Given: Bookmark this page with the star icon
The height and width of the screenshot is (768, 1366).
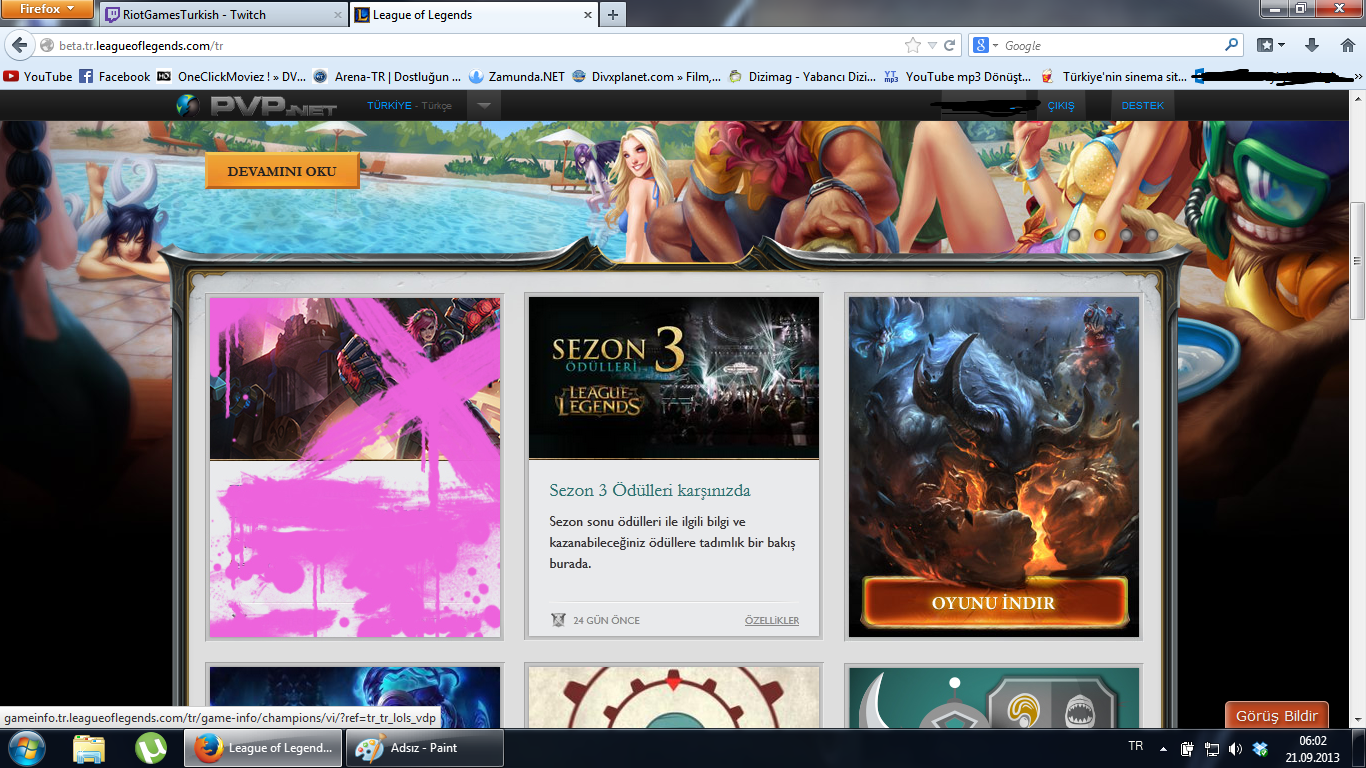Looking at the screenshot, I should (912, 45).
